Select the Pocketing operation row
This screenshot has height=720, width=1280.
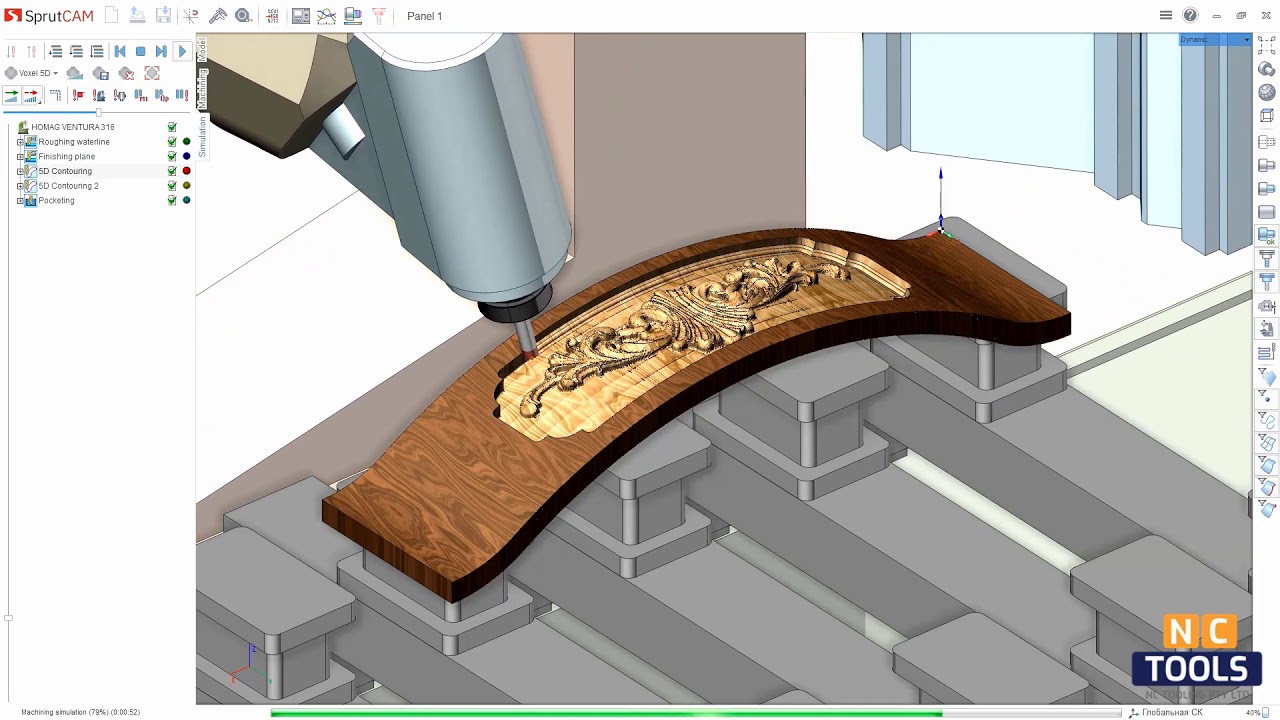click(56, 201)
